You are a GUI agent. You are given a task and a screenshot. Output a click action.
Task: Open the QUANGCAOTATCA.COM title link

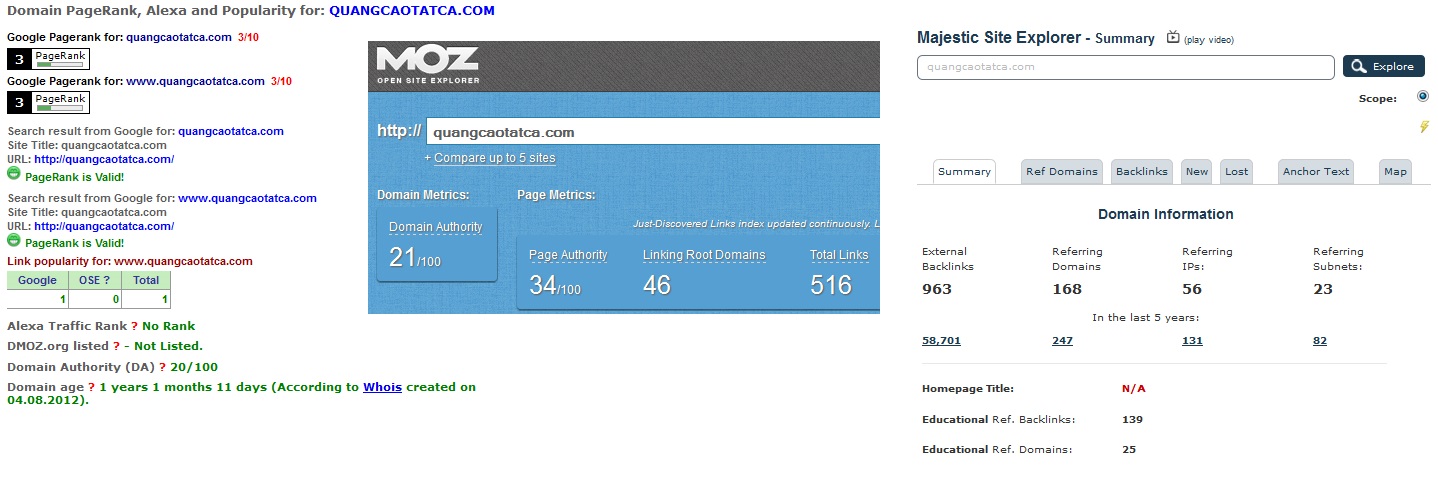tap(412, 11)
